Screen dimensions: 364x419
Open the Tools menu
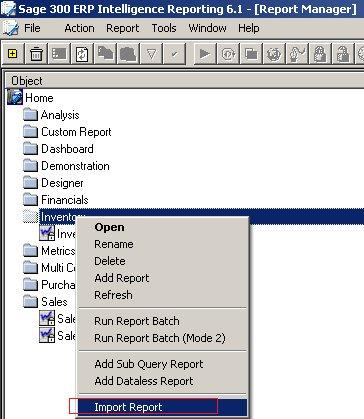(164, 28)
